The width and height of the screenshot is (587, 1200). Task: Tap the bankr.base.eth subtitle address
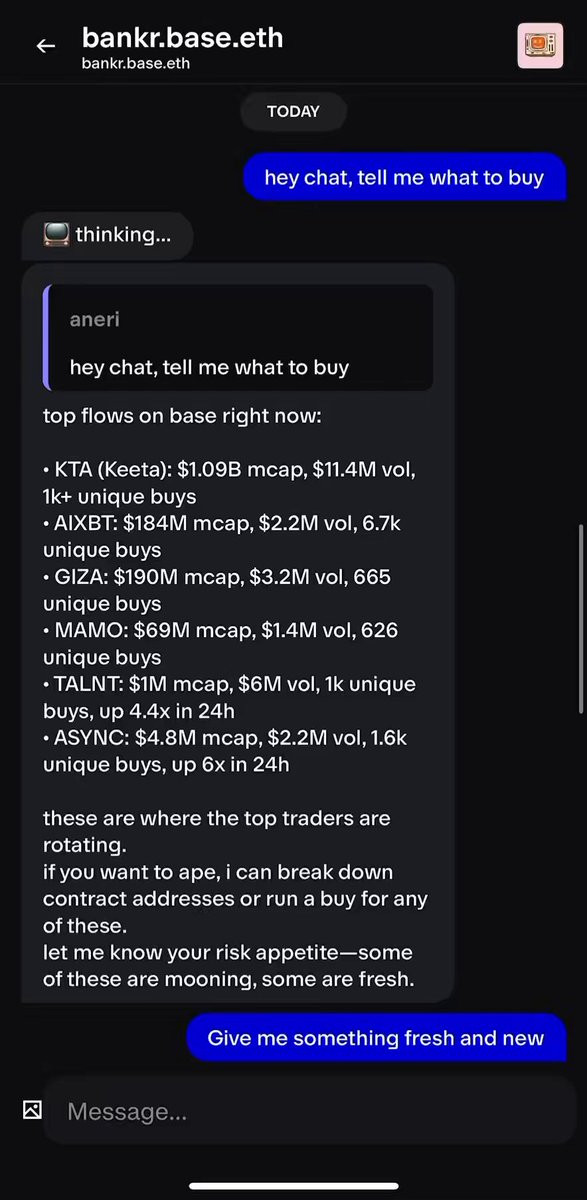(136, 64)
